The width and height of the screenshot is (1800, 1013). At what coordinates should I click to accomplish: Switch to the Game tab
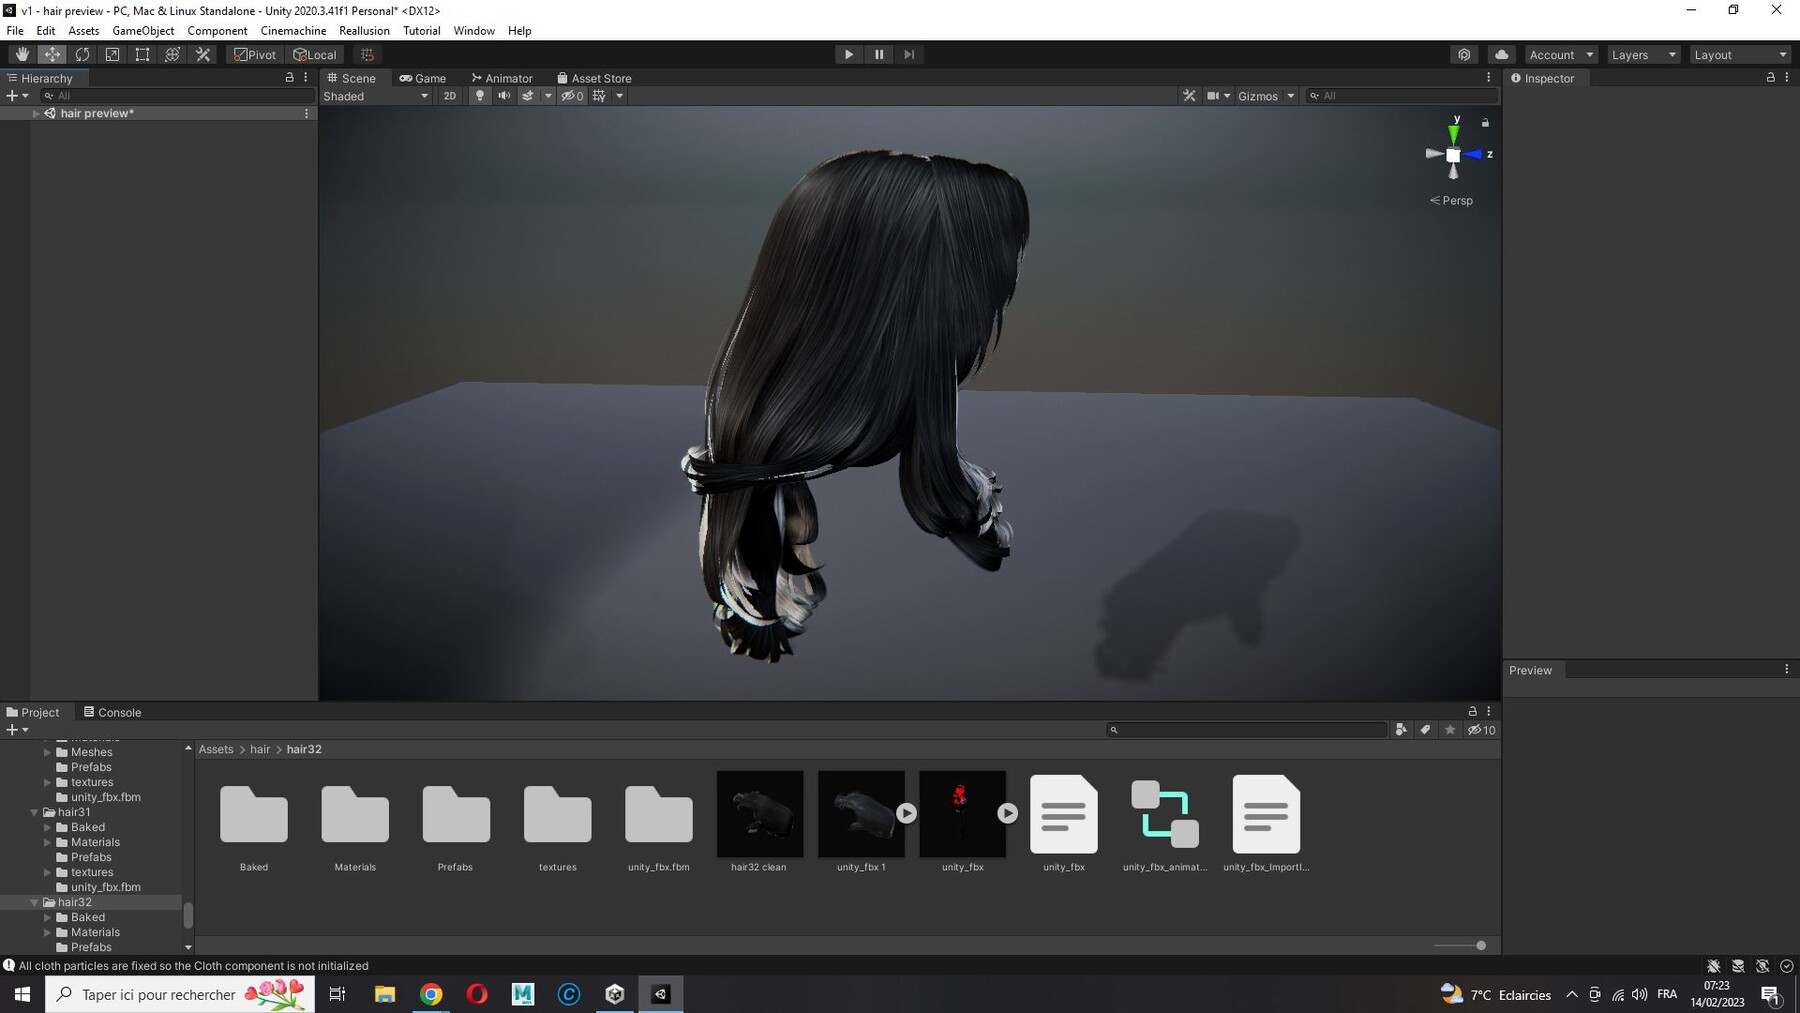(x=423, y=78)
